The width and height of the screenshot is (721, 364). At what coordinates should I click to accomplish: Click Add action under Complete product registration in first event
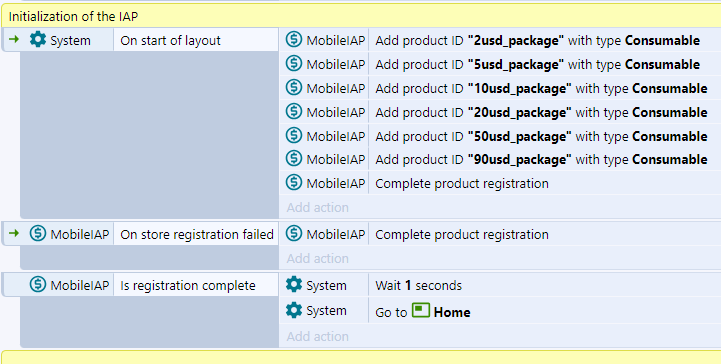pos(318,207)
